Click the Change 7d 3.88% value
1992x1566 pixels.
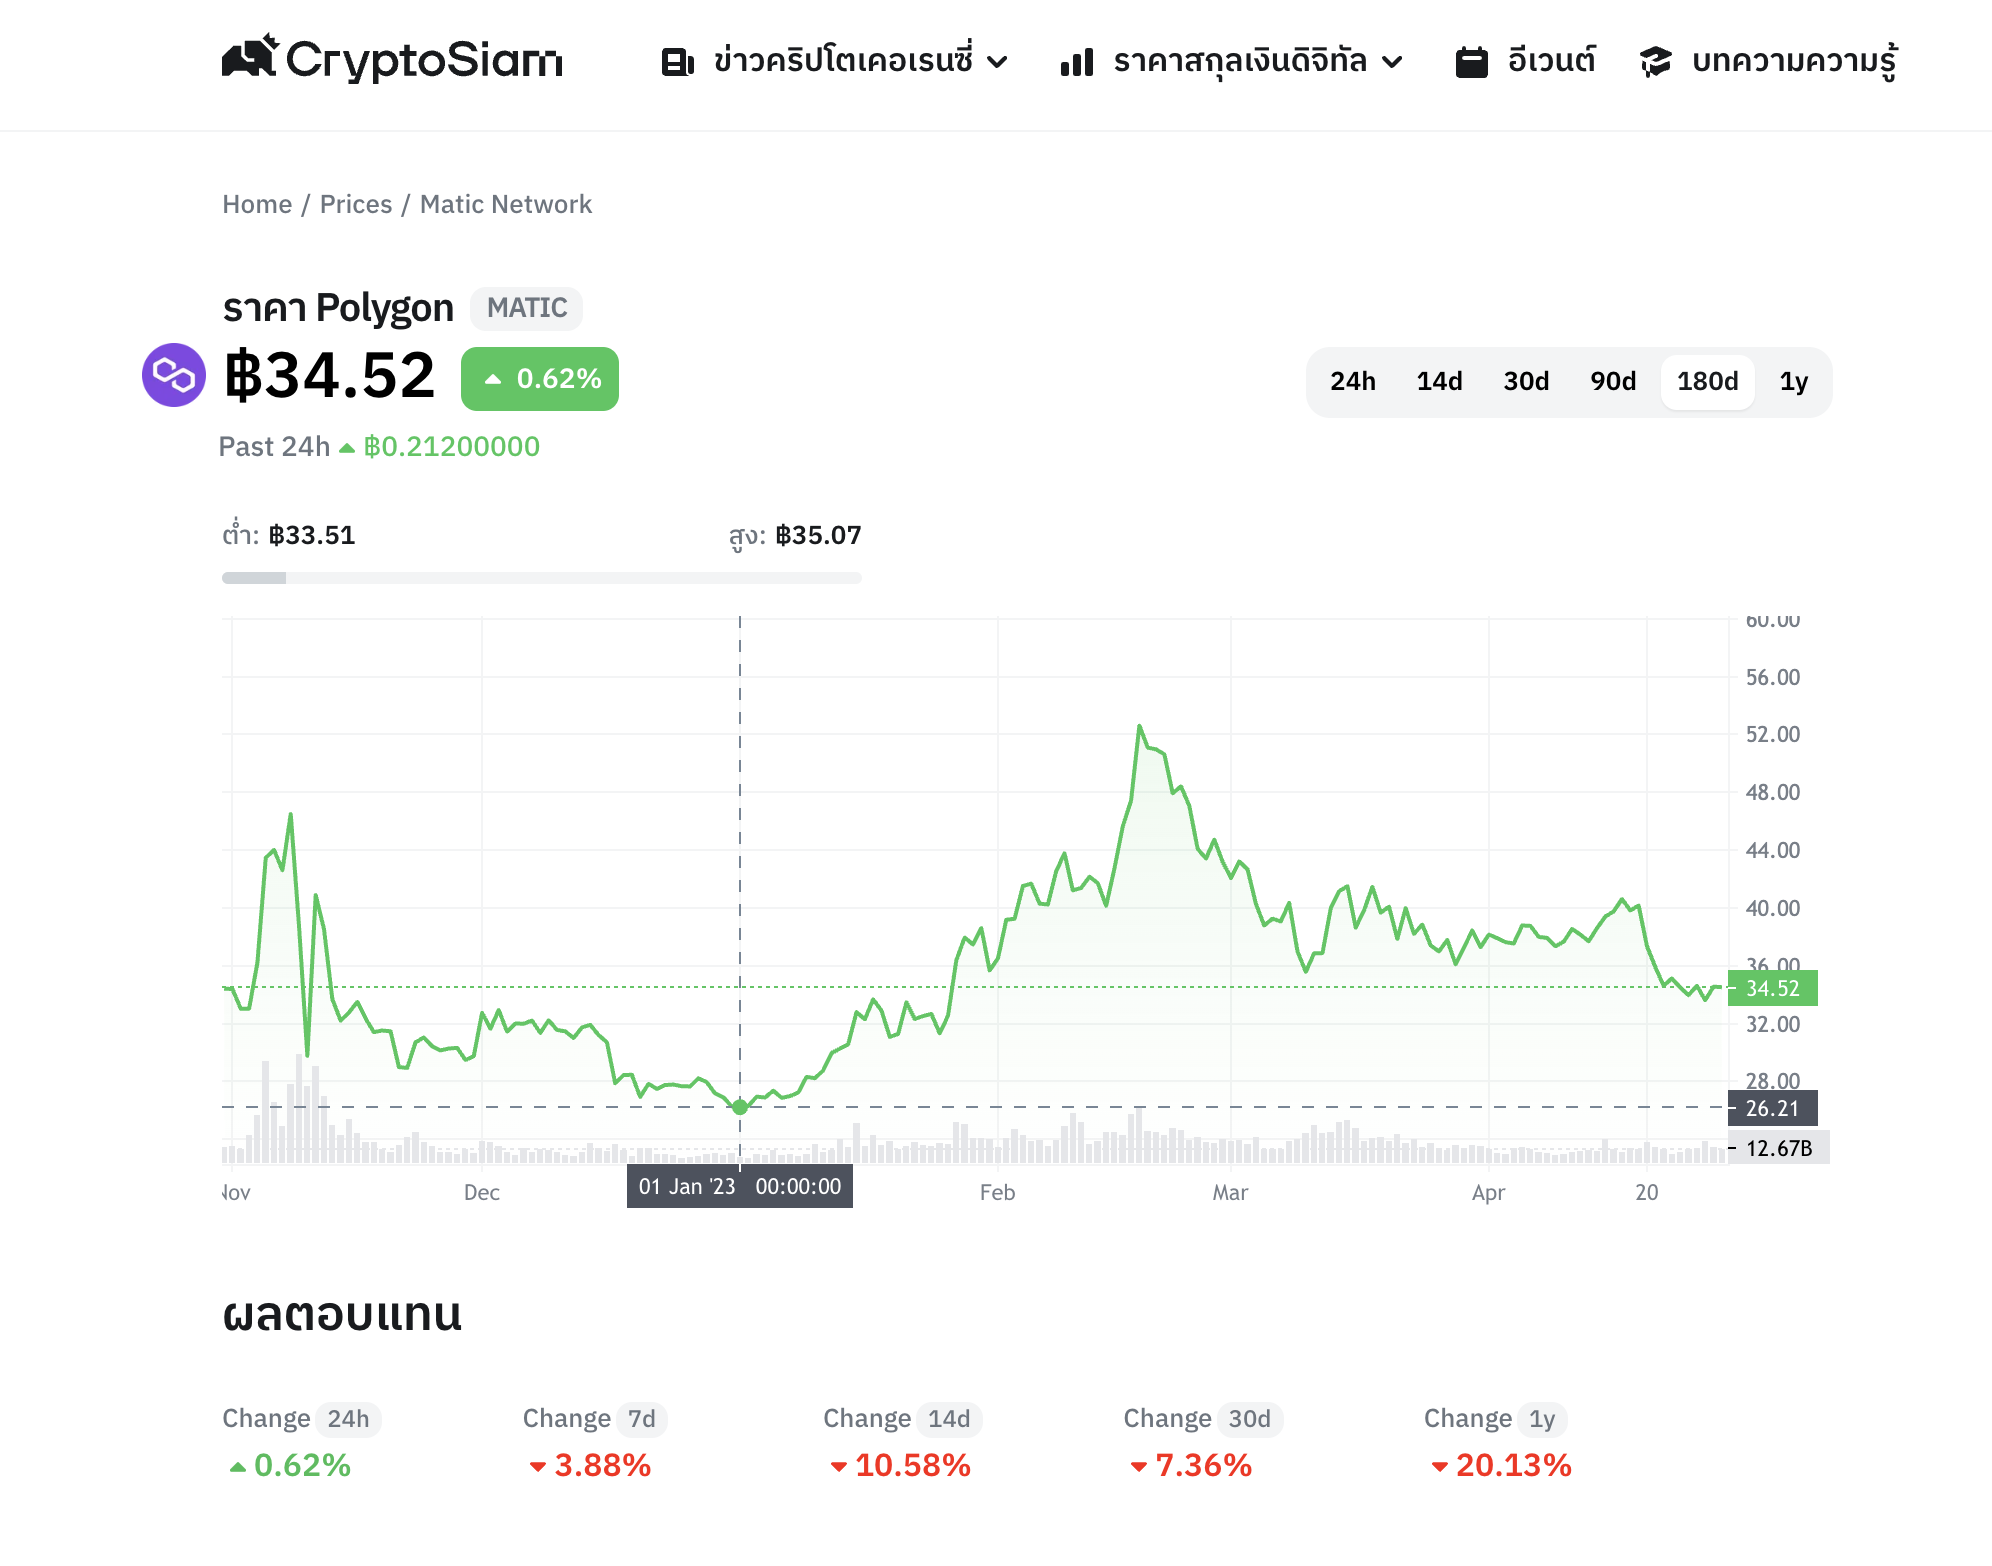pos(603,1465)
